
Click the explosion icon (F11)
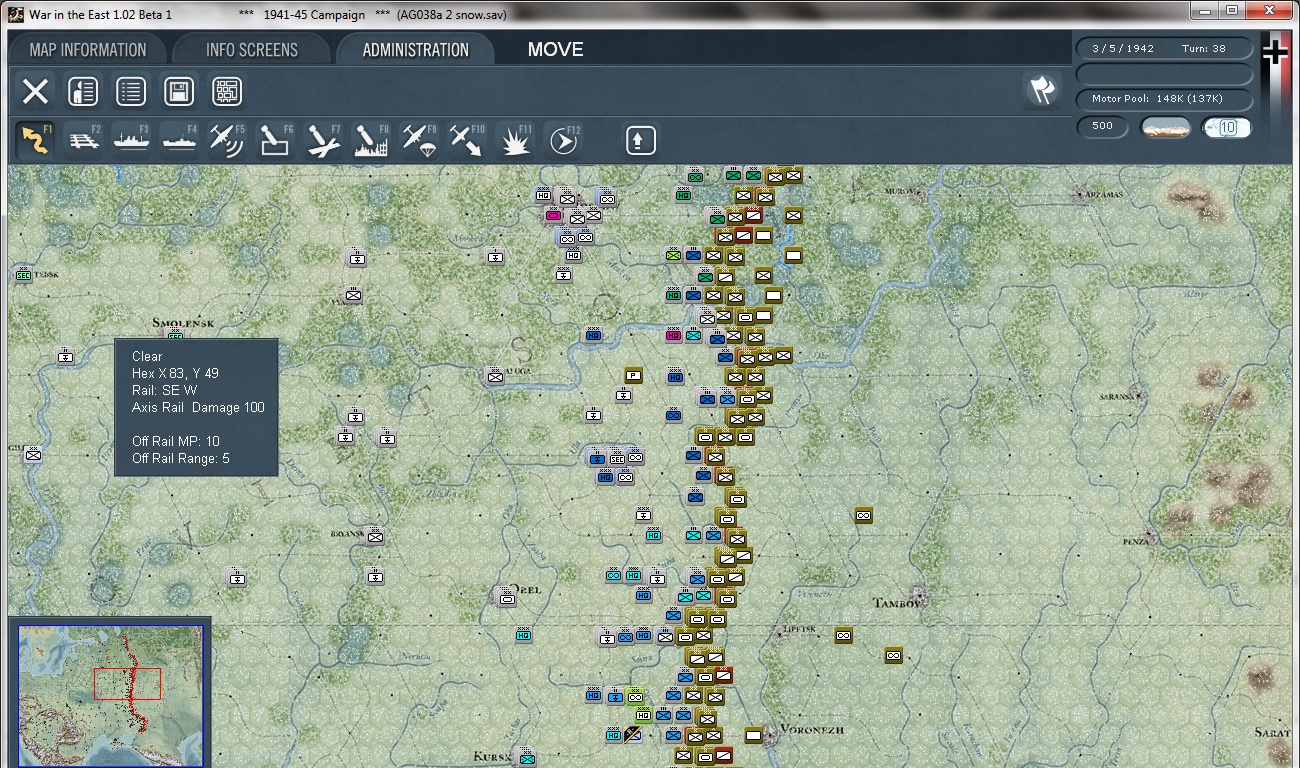tap(516, 140)
